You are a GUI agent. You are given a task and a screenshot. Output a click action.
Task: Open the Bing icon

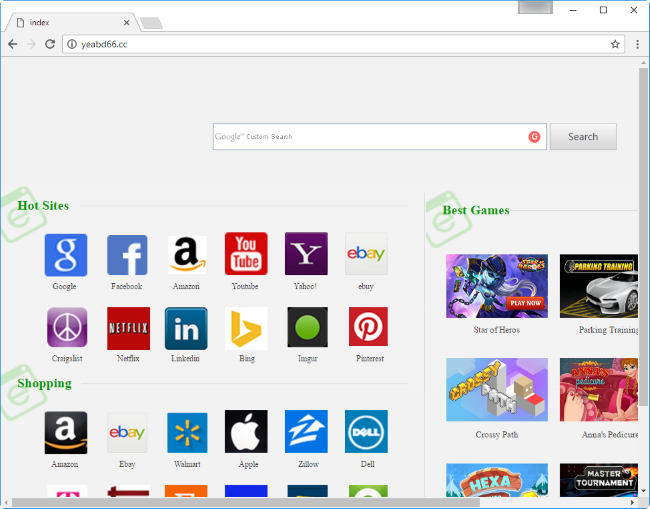pos(246,328)
